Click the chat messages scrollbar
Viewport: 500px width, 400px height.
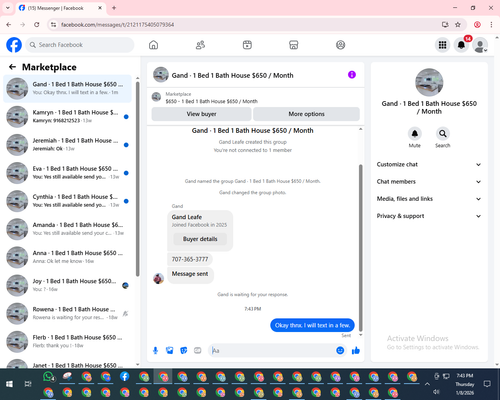(360, 247)
